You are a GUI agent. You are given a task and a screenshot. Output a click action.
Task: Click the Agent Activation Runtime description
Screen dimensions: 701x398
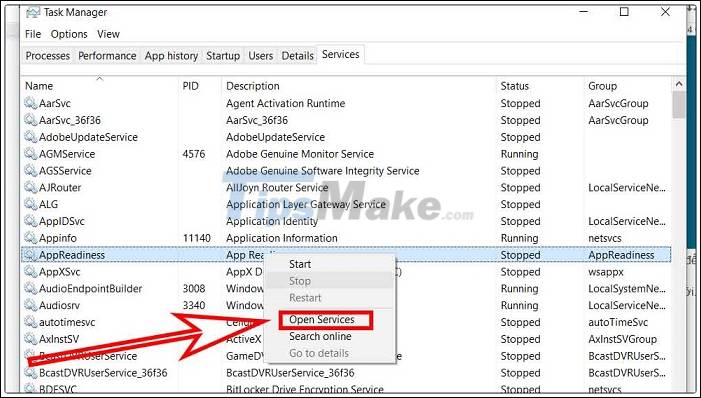(x=286, y=103)
